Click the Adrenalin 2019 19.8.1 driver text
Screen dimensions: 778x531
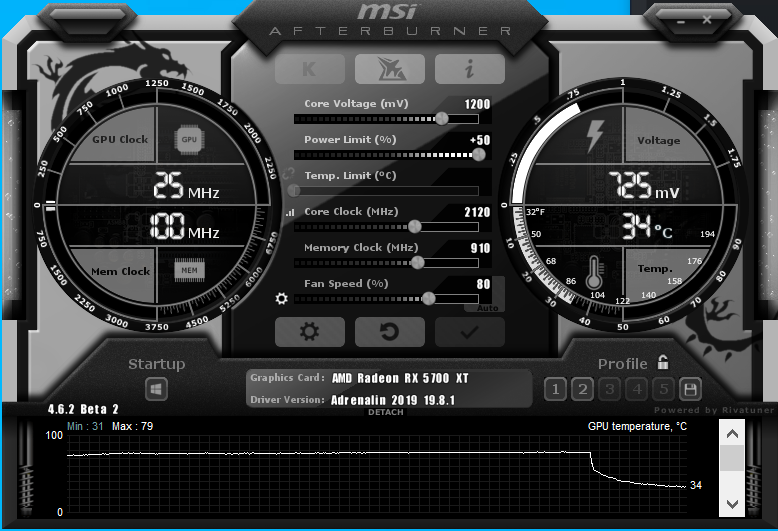(393, 400)
